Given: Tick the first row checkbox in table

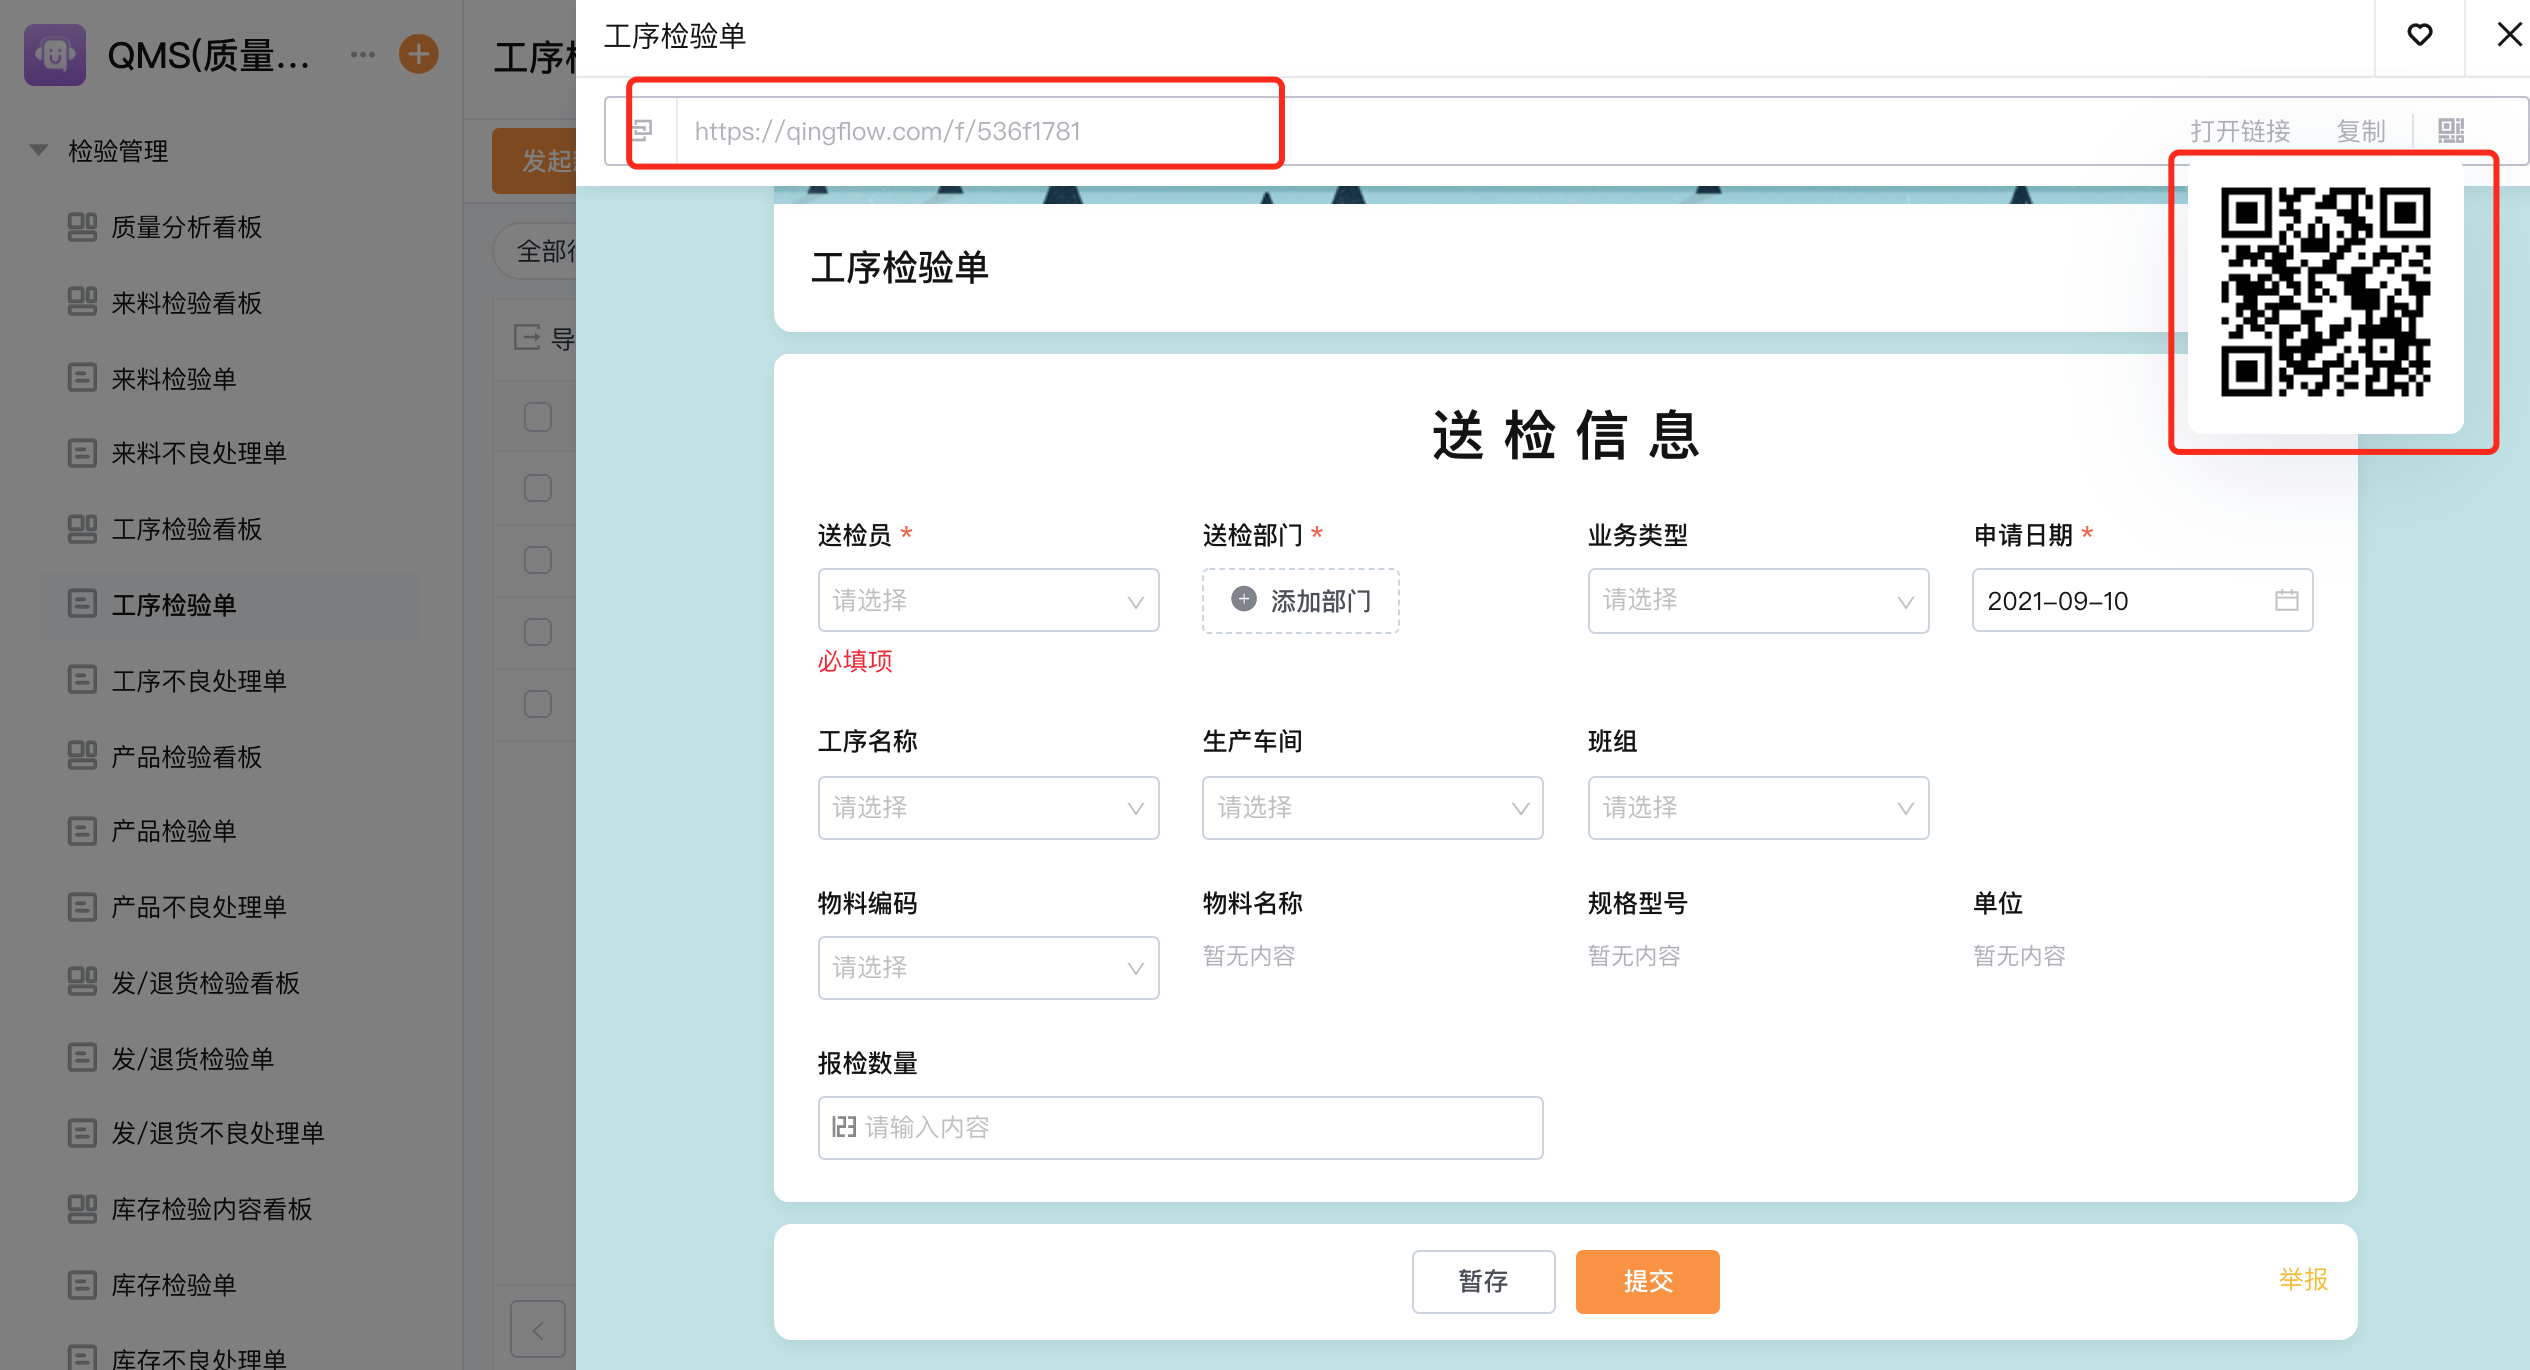Looking at the screenshot, I should point(538,417).
